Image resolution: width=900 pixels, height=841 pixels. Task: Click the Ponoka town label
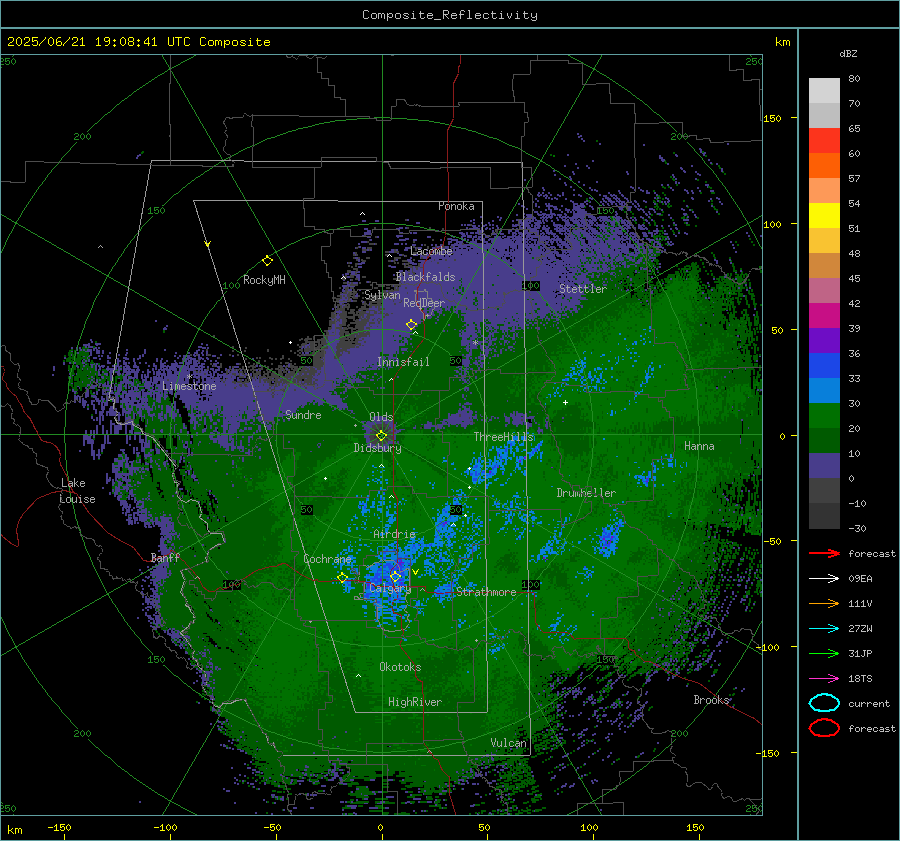456,206
